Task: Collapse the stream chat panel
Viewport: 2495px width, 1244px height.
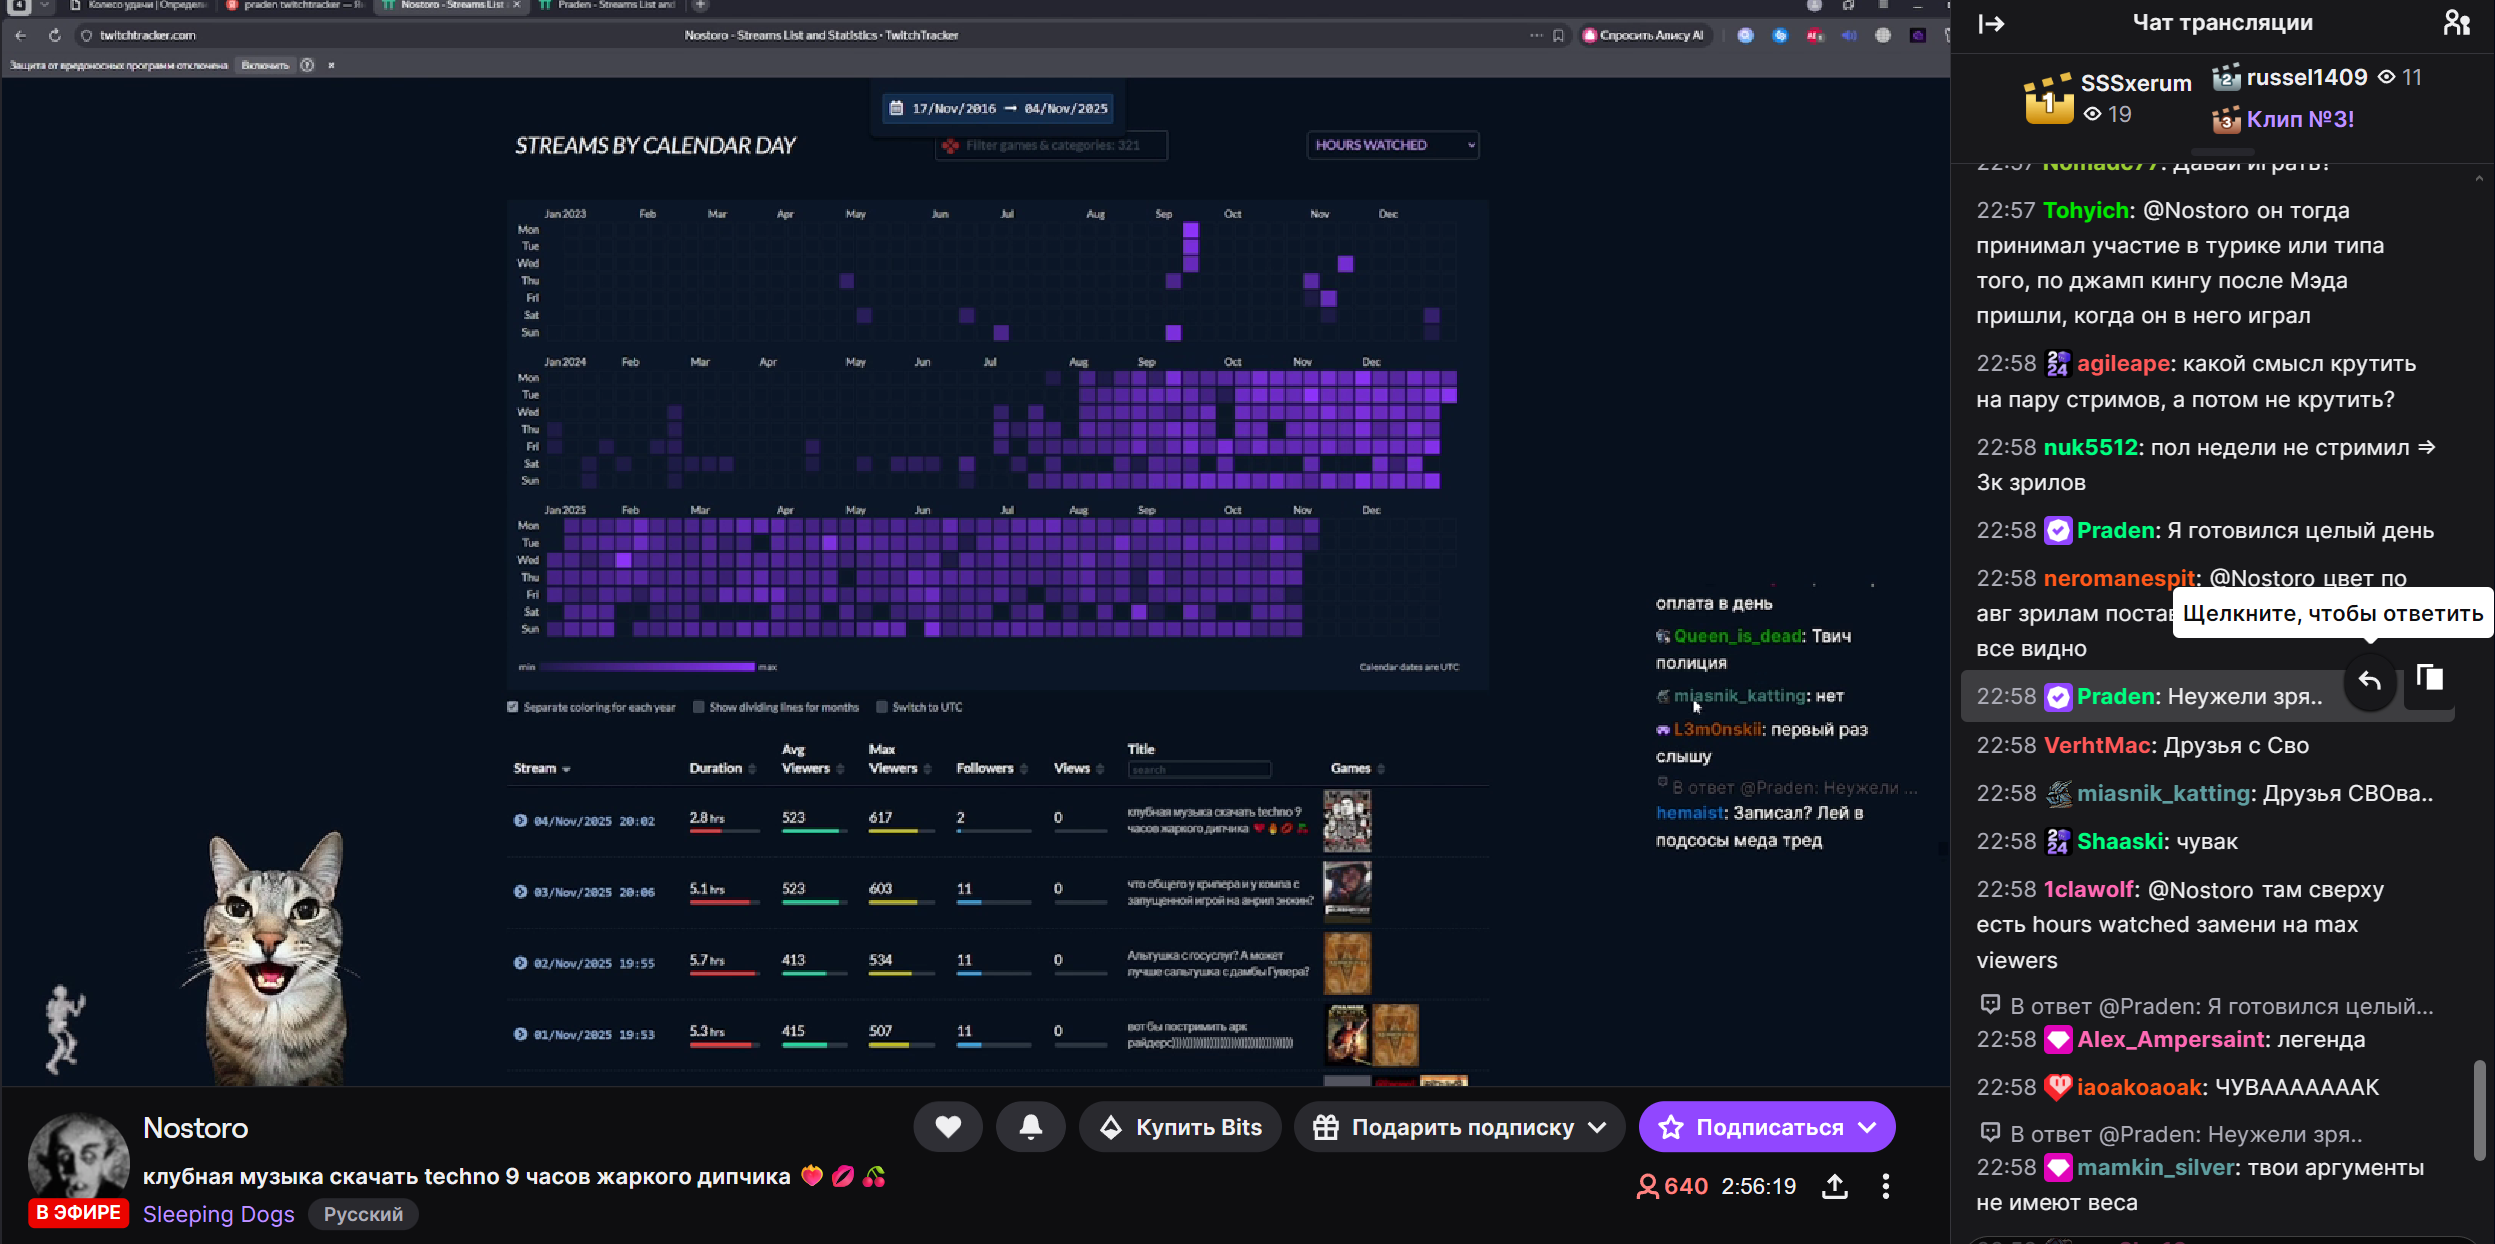Action: (x=1991, y=24)
